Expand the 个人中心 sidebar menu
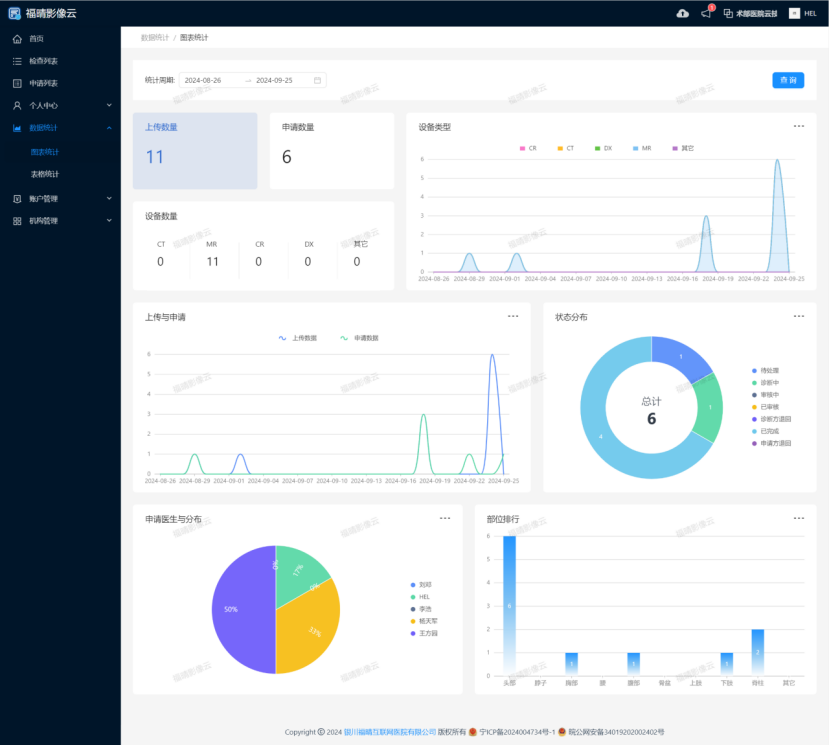Image resolution: width=829 pixels, height=745 pixels. tap(47, 105)
